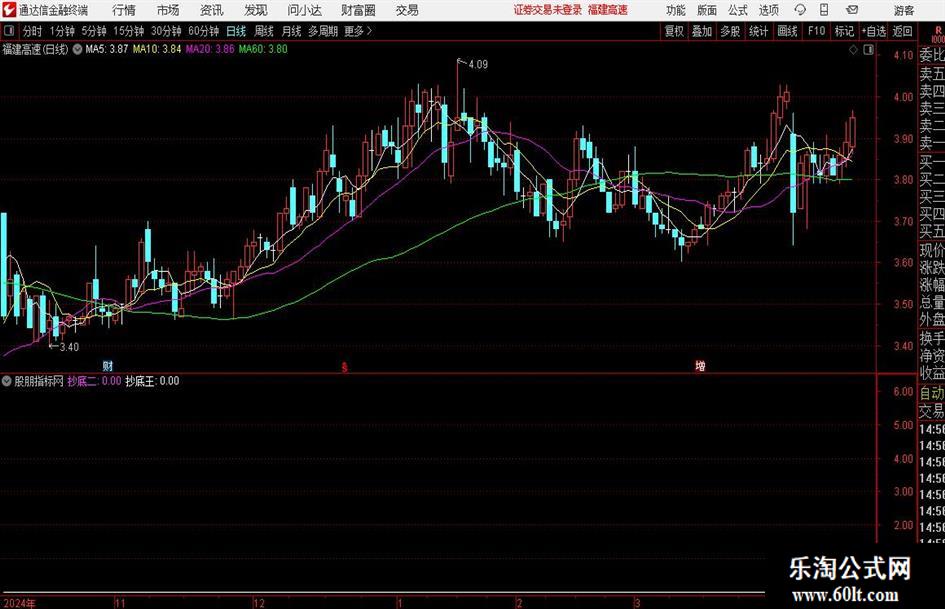Screen dimensions: 945x609
Task: Add stock via +自选 button
Action: pos(873,31)
